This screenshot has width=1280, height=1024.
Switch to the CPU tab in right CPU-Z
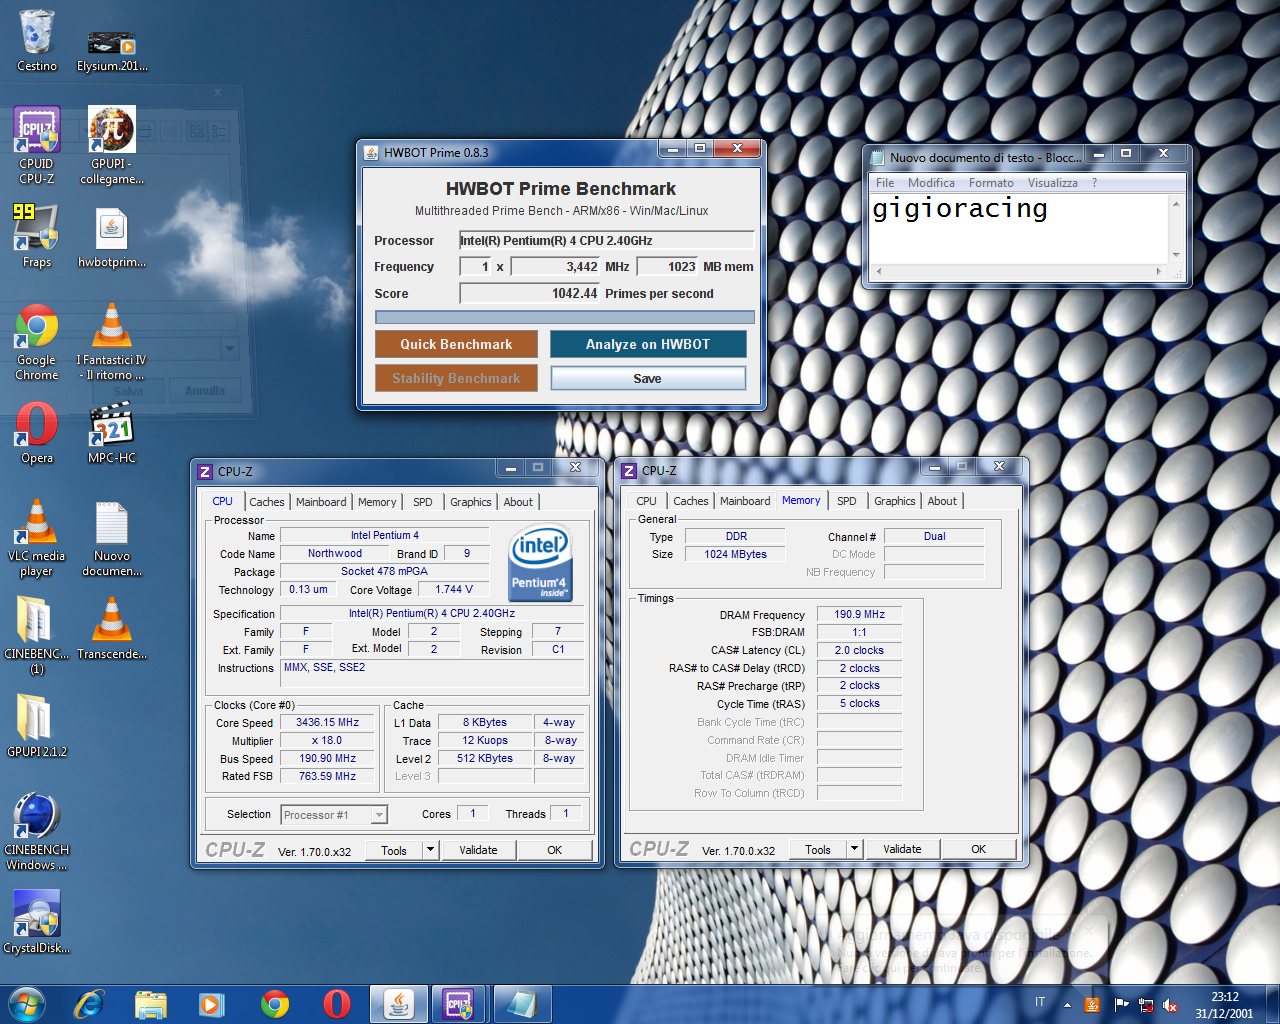click(647, 501)
